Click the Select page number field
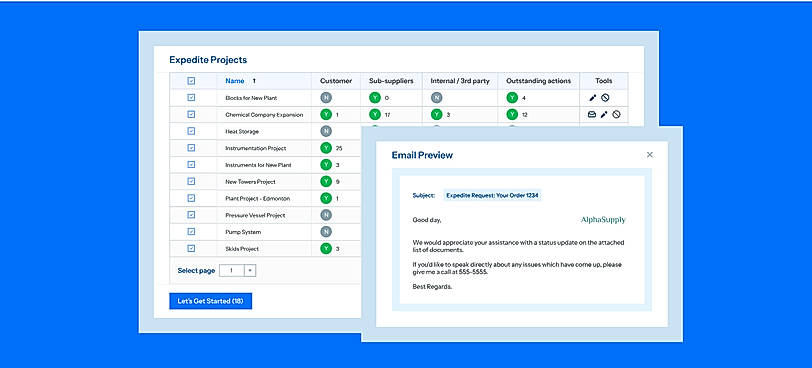 pos(231,270)
